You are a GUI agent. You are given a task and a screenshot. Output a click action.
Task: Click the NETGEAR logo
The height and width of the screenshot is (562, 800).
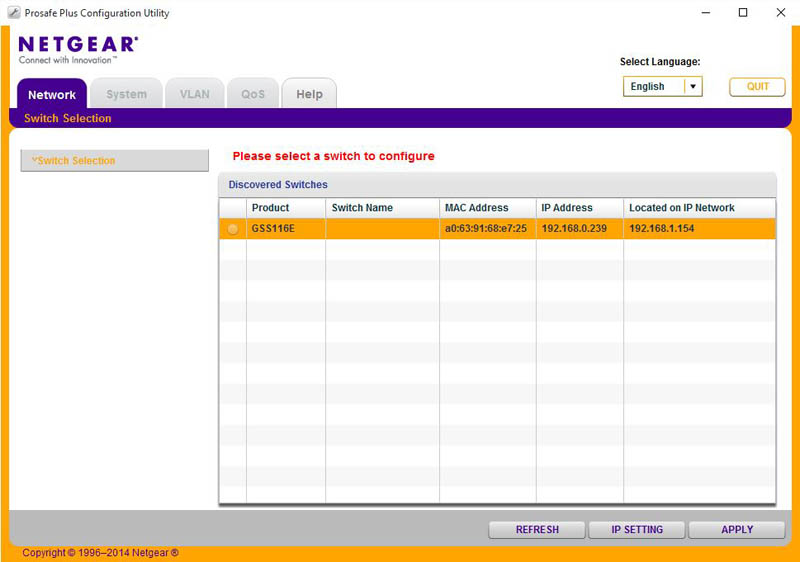[78, 49]
